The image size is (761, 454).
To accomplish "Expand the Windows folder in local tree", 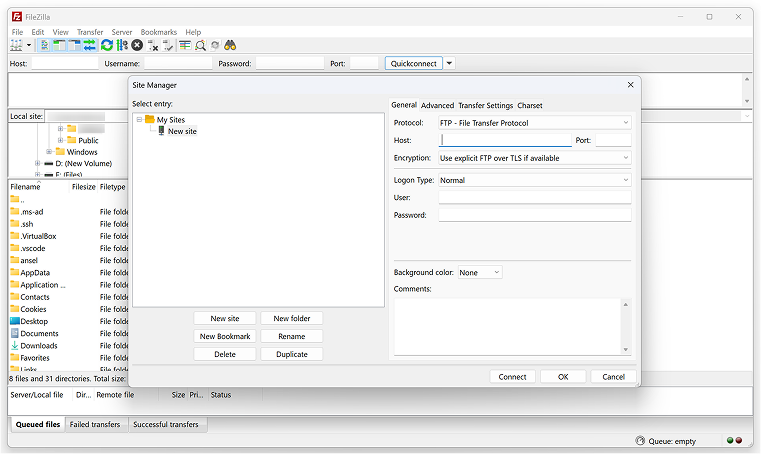I will [x=49, y=152].
